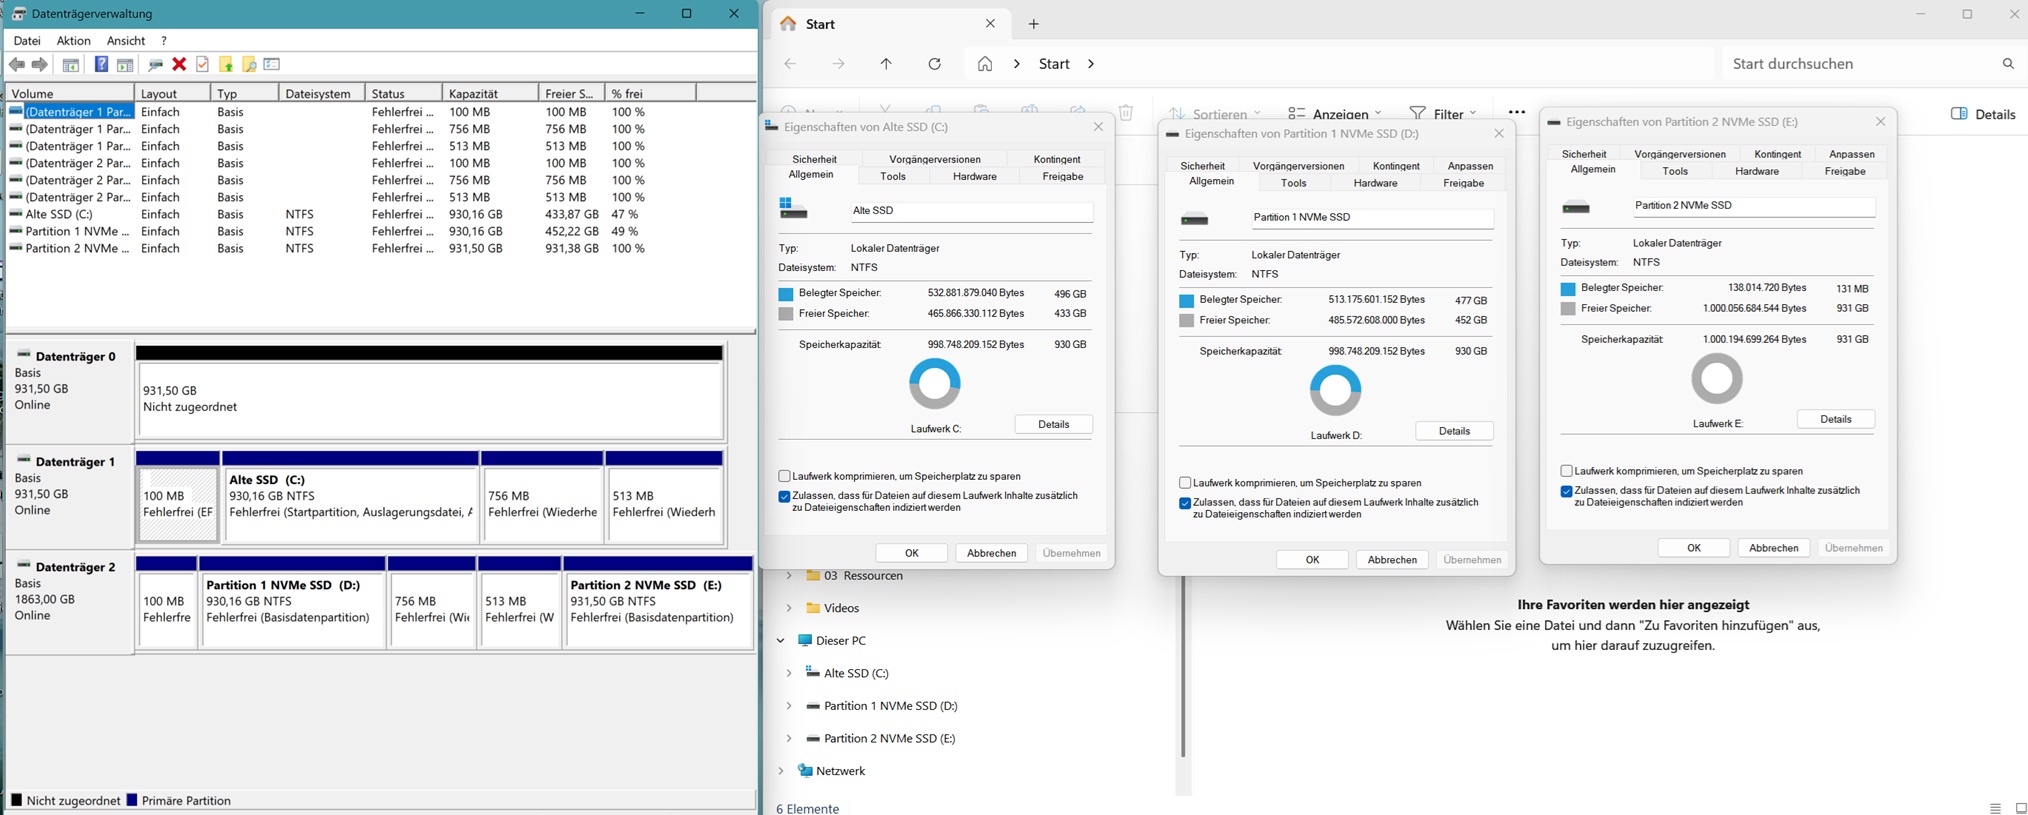Select Netzwerk in the navigation tree
The height and width of the screenshot is (815, 2028).
click(x=840, y=771)
